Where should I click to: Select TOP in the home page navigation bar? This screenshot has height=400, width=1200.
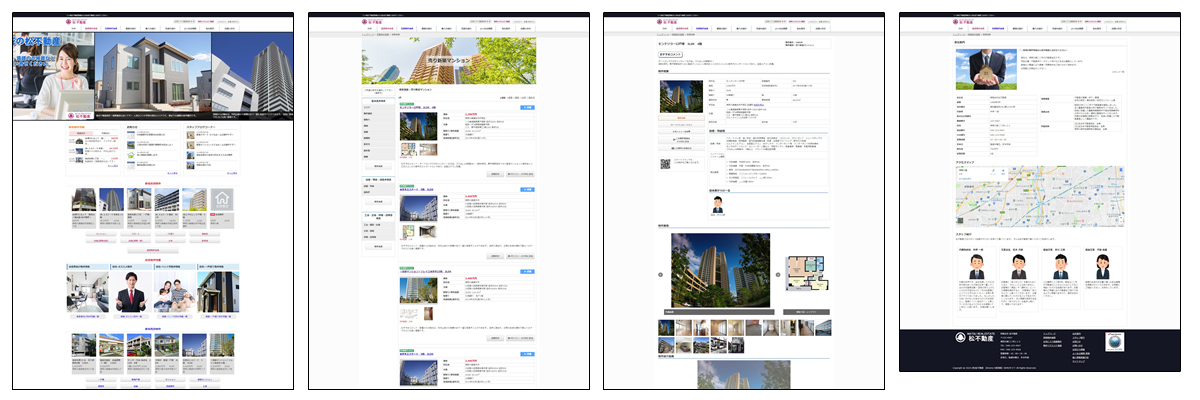click(75, 29)
